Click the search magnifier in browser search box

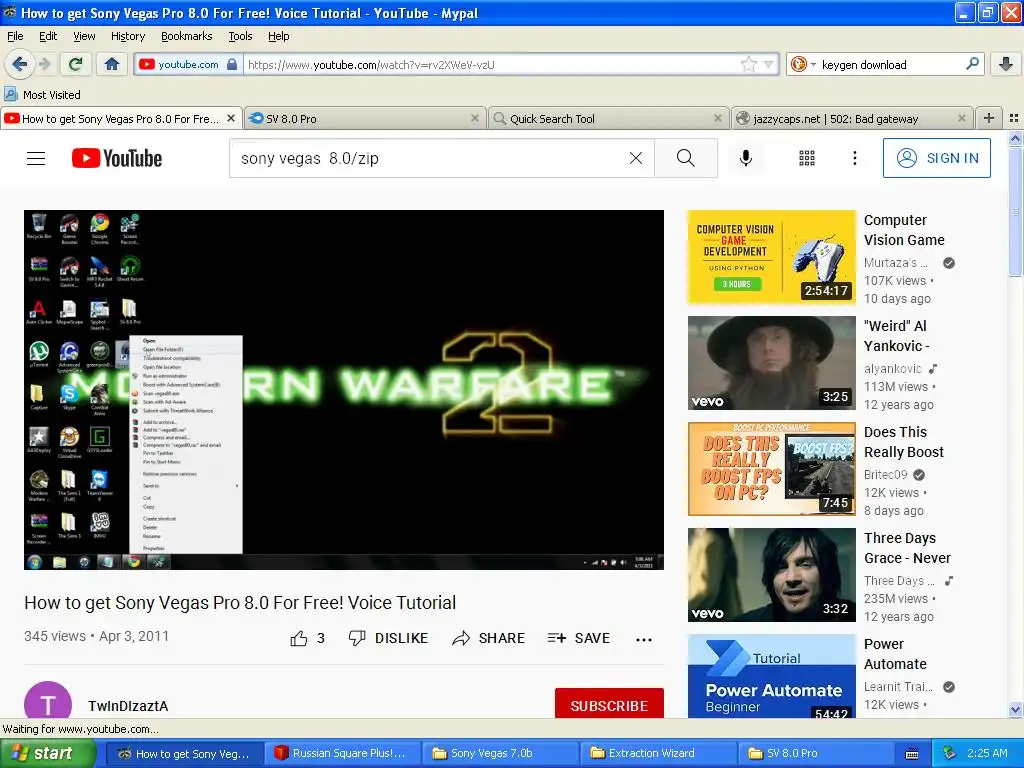coord(972,64)
